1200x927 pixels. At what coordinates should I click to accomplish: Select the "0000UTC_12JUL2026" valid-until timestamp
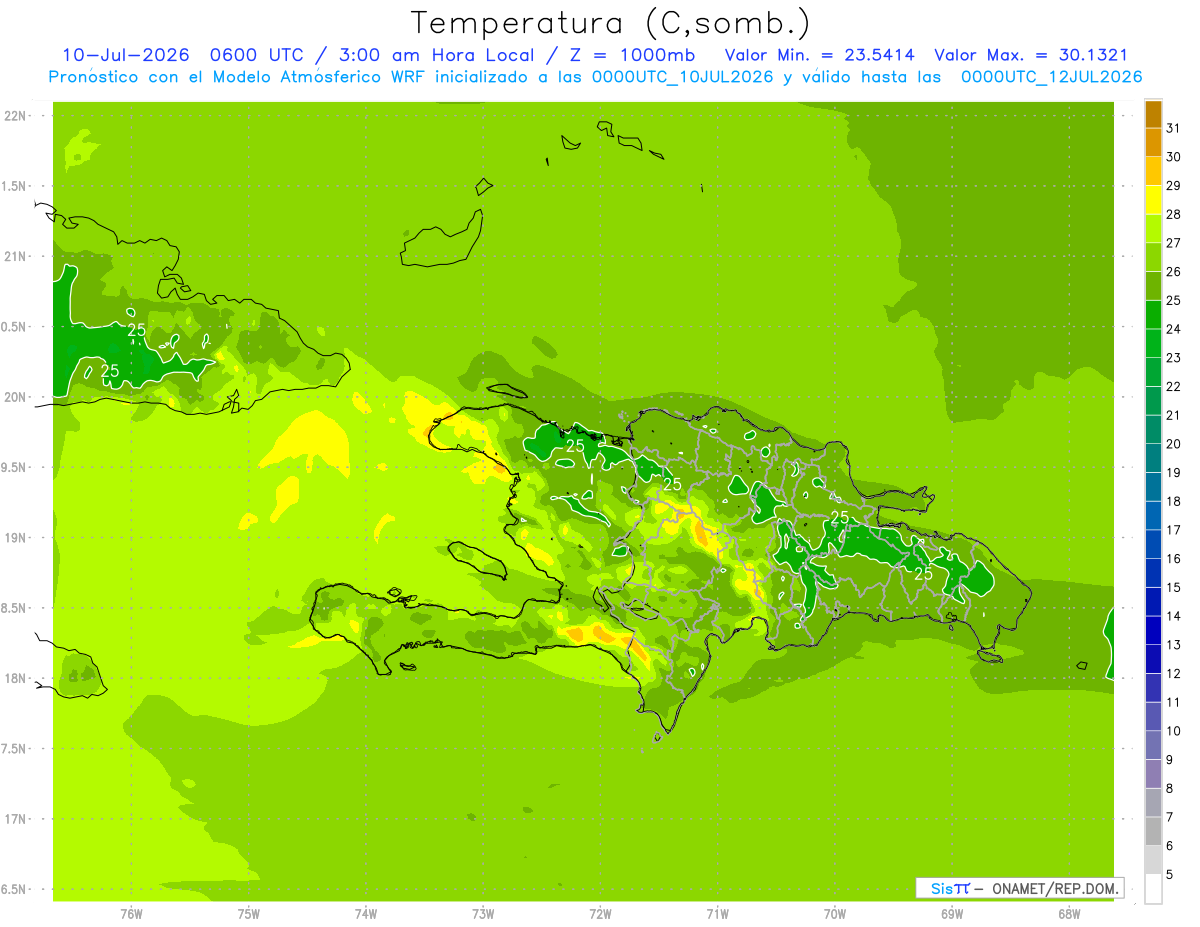1051,77
